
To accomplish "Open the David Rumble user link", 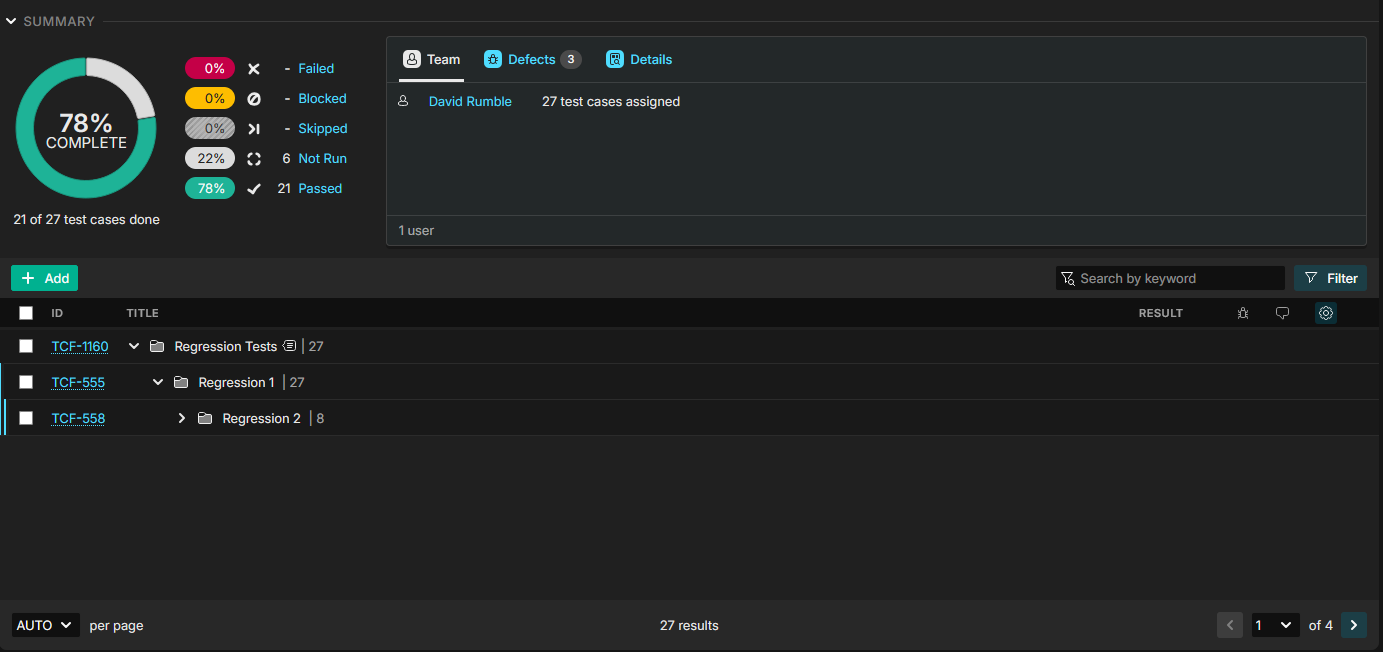I will point(470,101).
